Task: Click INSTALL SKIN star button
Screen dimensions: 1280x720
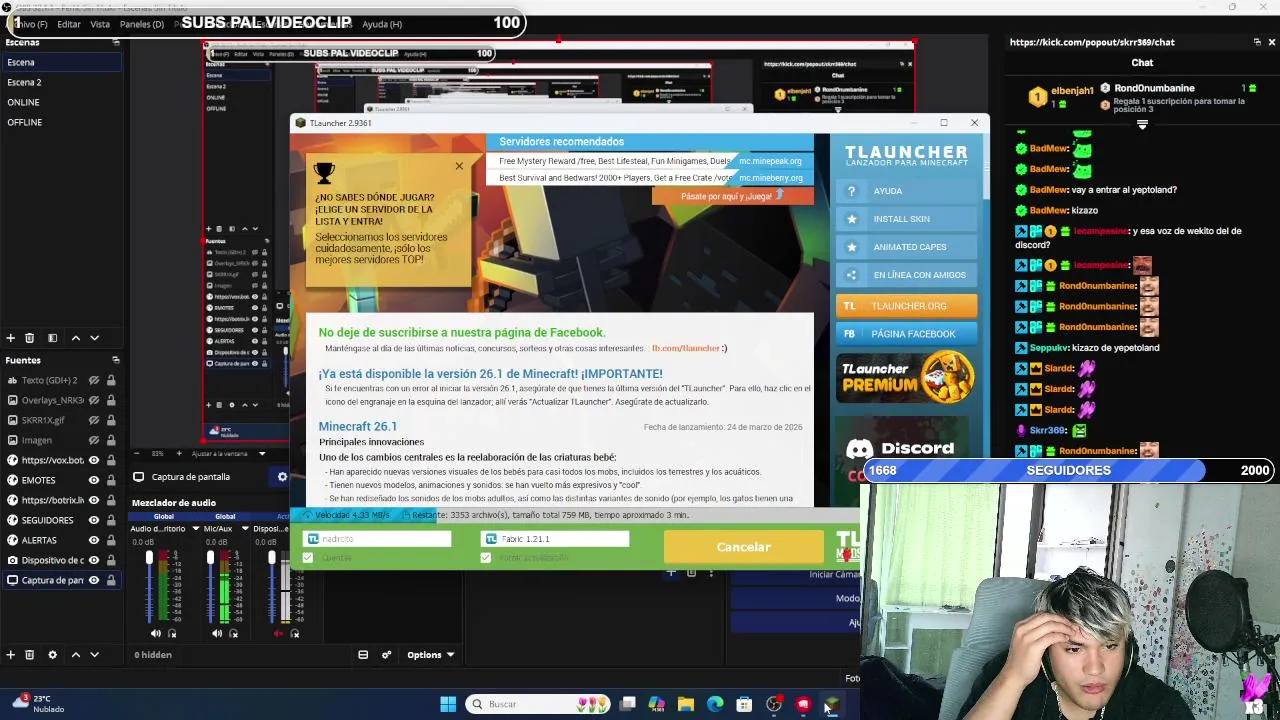Action: [907, 219]
